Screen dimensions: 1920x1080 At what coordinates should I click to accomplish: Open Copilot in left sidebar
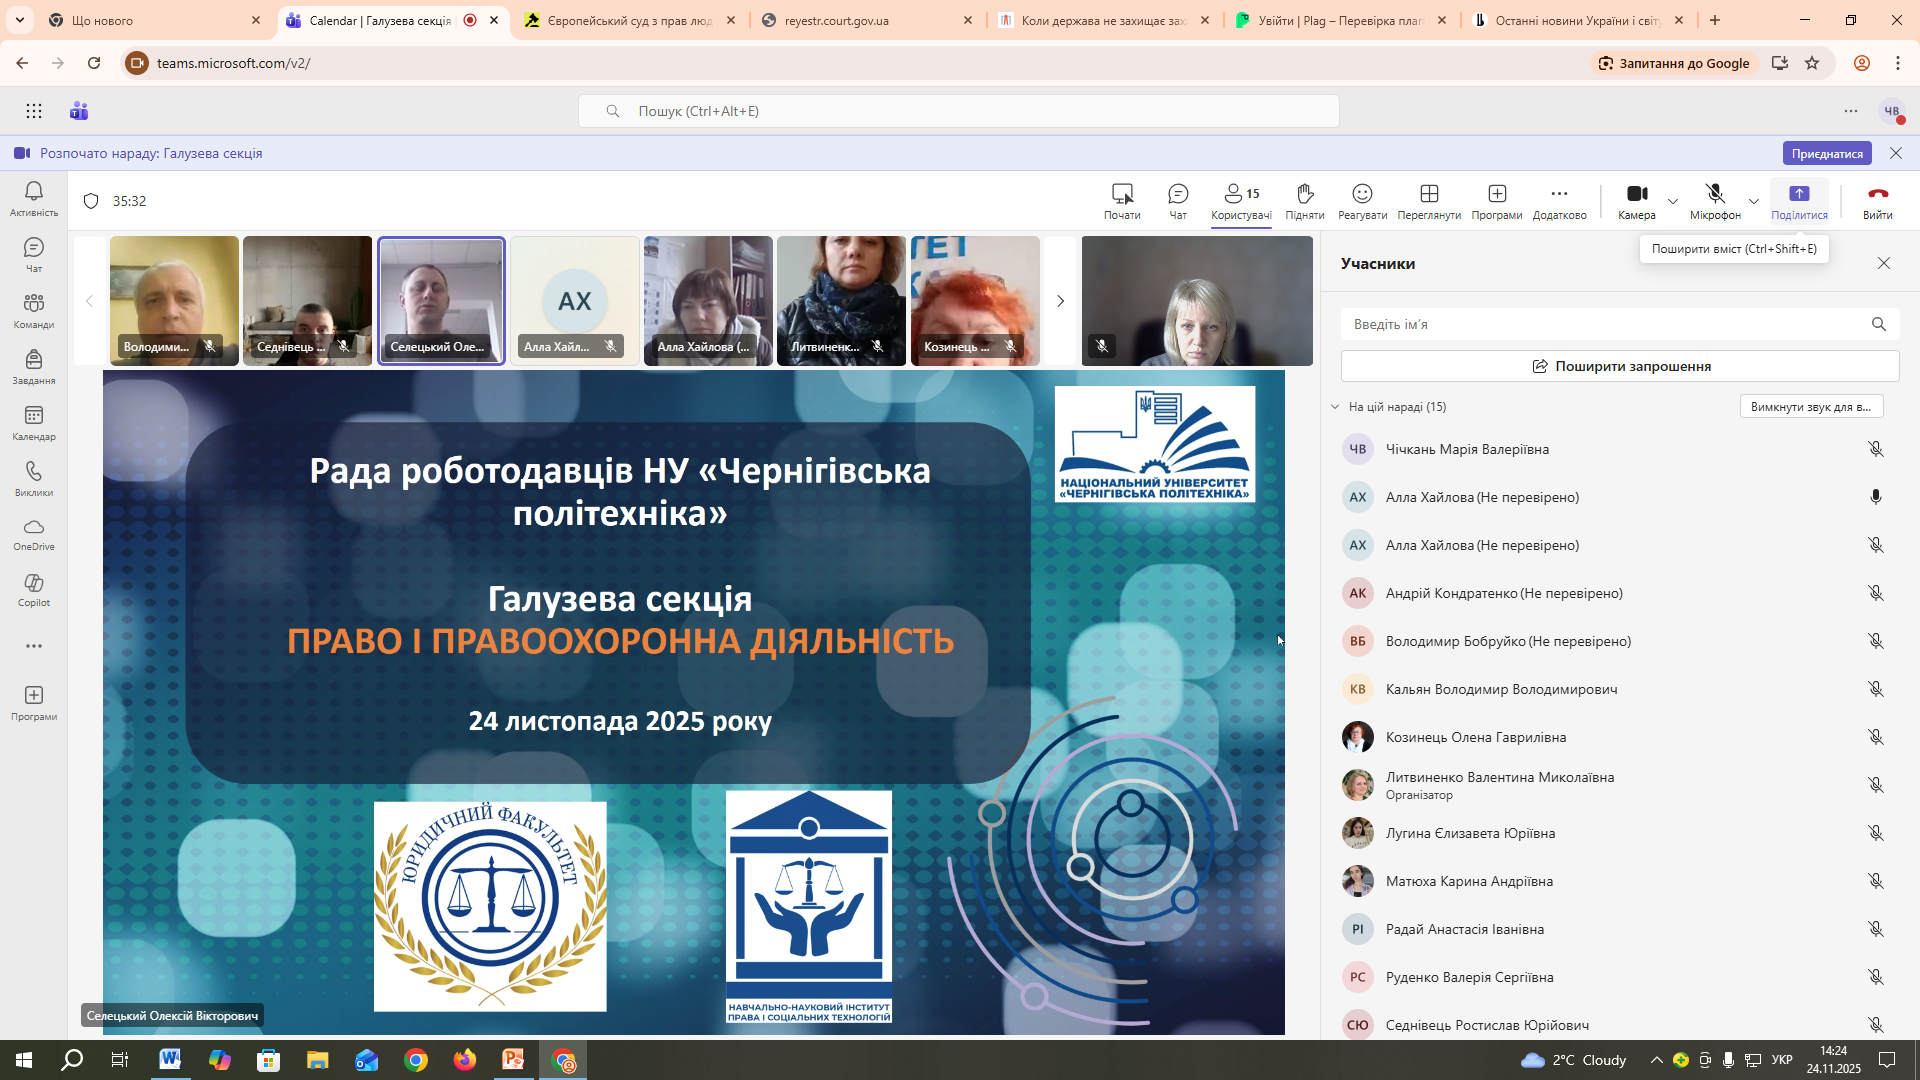[x=34, y=589]
